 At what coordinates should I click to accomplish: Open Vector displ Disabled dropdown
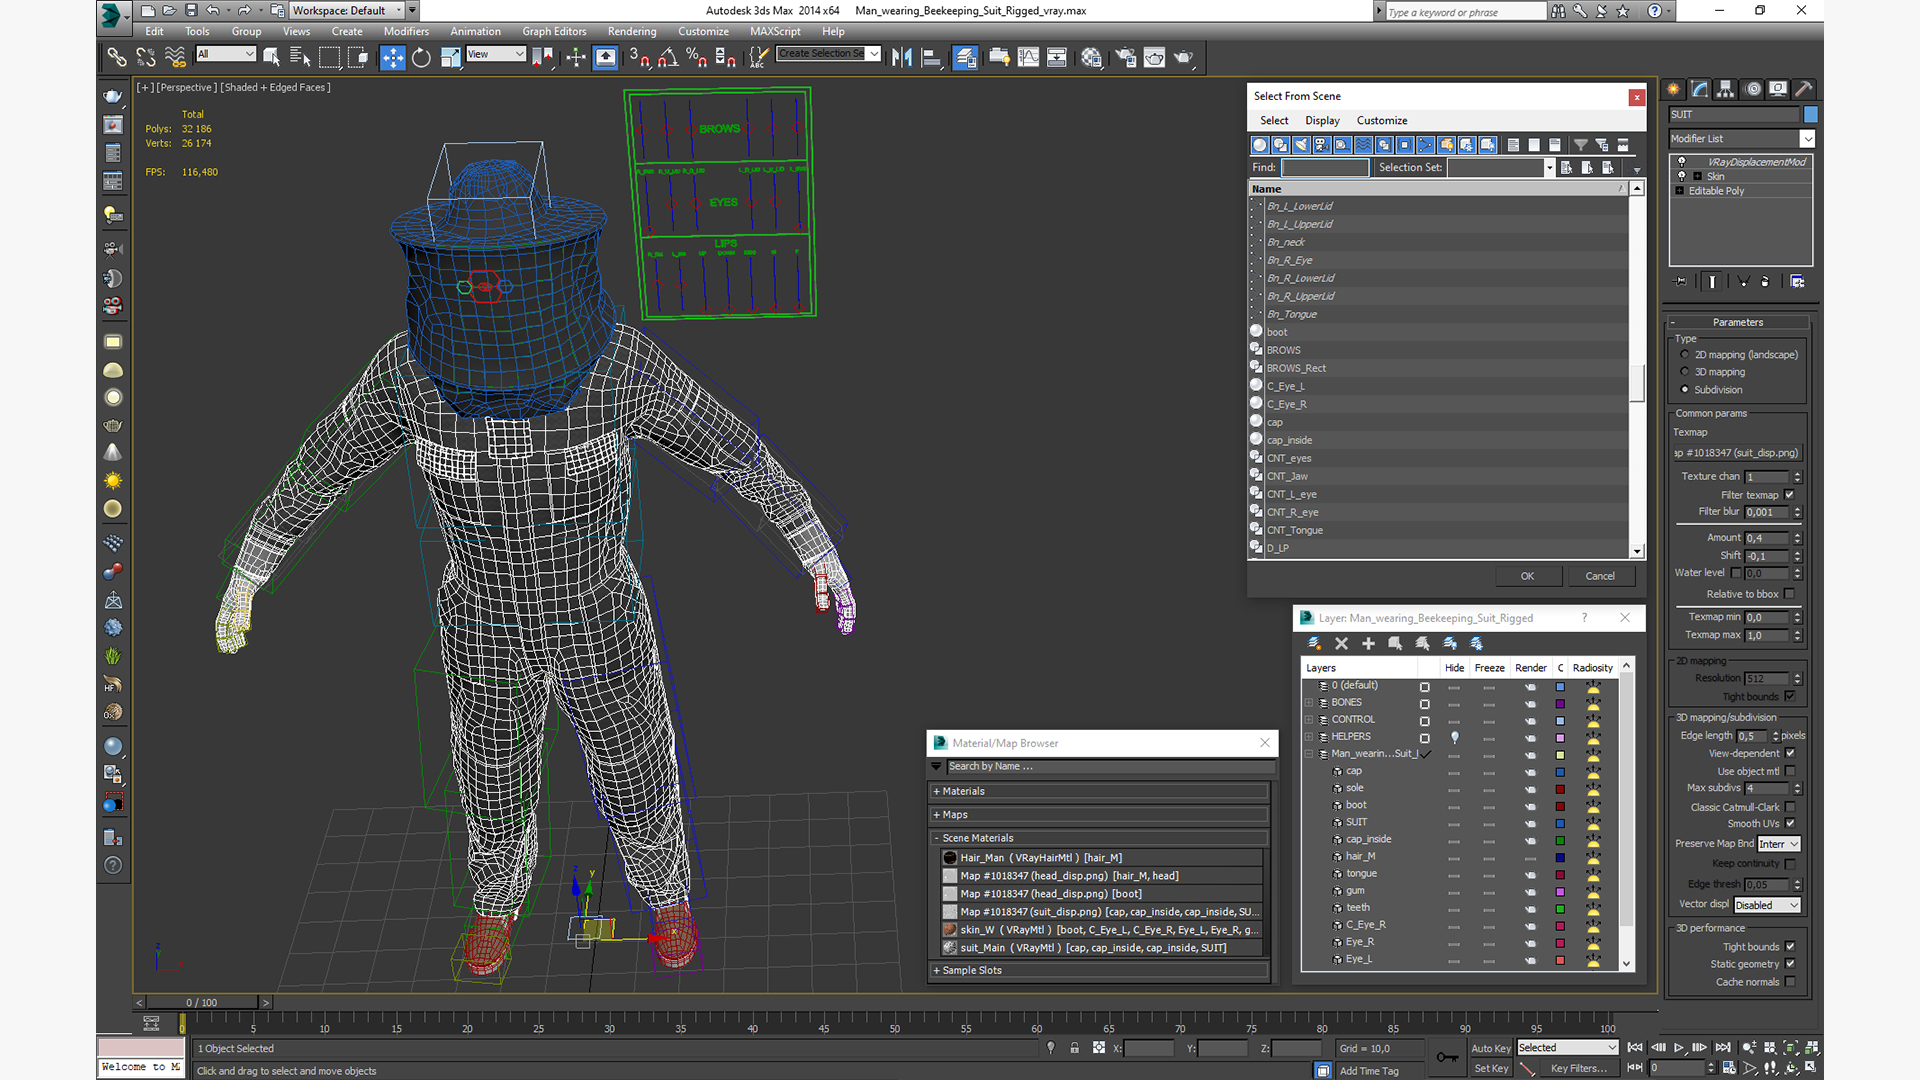click(1766, 905)
